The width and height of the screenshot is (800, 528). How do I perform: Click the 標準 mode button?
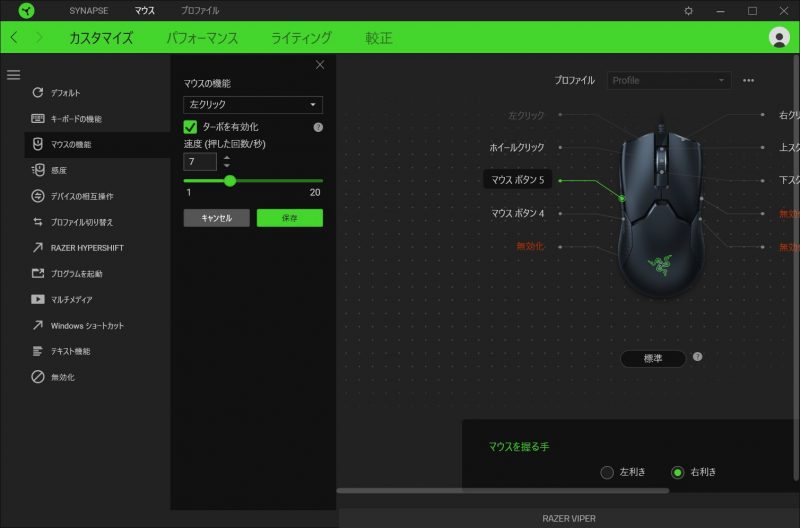pos(653,359)
